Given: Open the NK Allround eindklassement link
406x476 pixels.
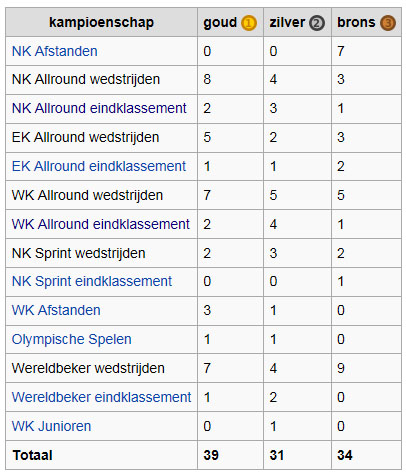Looking at the screenshot, I should coord(99,108).
